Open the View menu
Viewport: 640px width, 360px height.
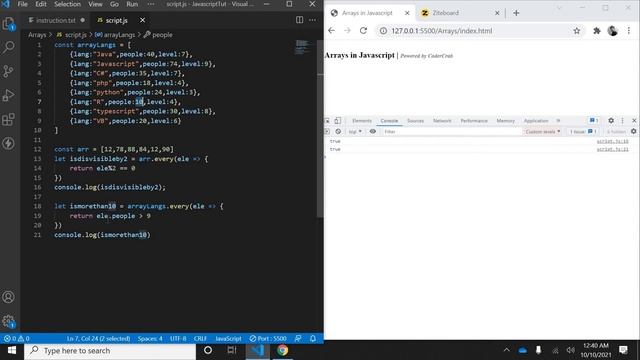coord(95,4)
